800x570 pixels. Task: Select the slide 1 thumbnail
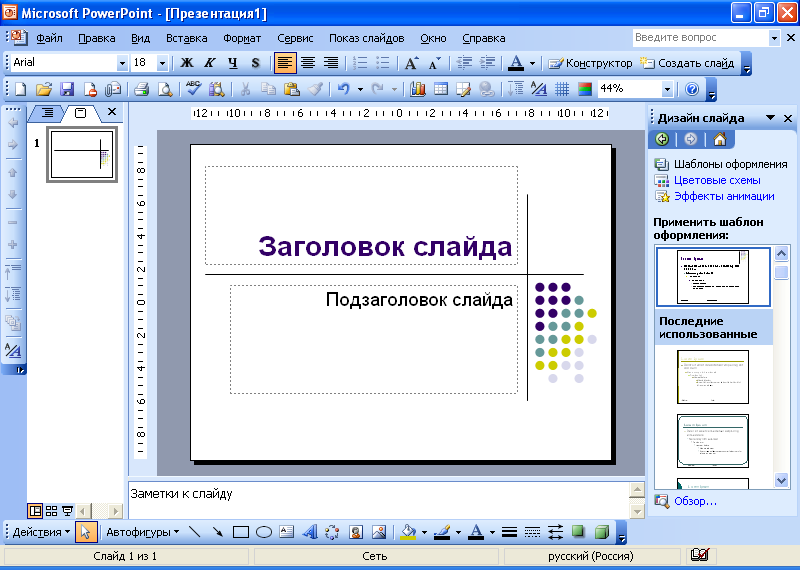(82, 155)
